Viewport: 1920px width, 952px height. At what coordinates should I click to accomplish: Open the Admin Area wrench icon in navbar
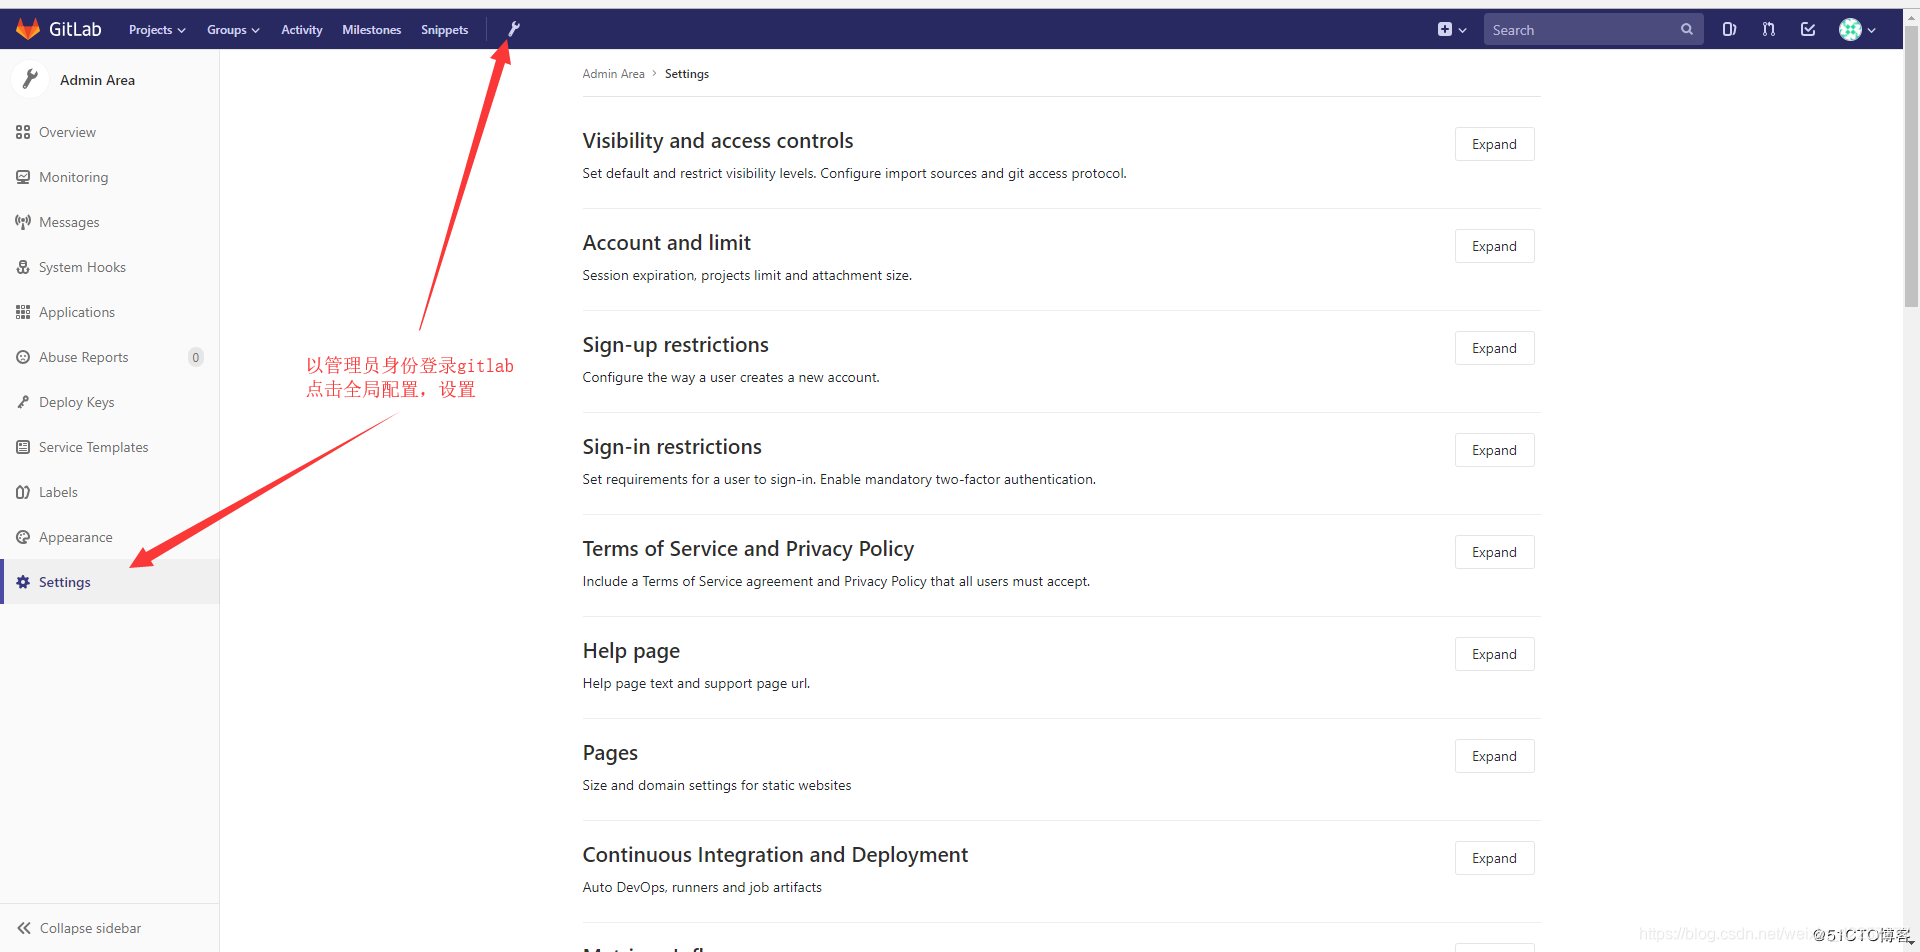(x=514, y=29)
